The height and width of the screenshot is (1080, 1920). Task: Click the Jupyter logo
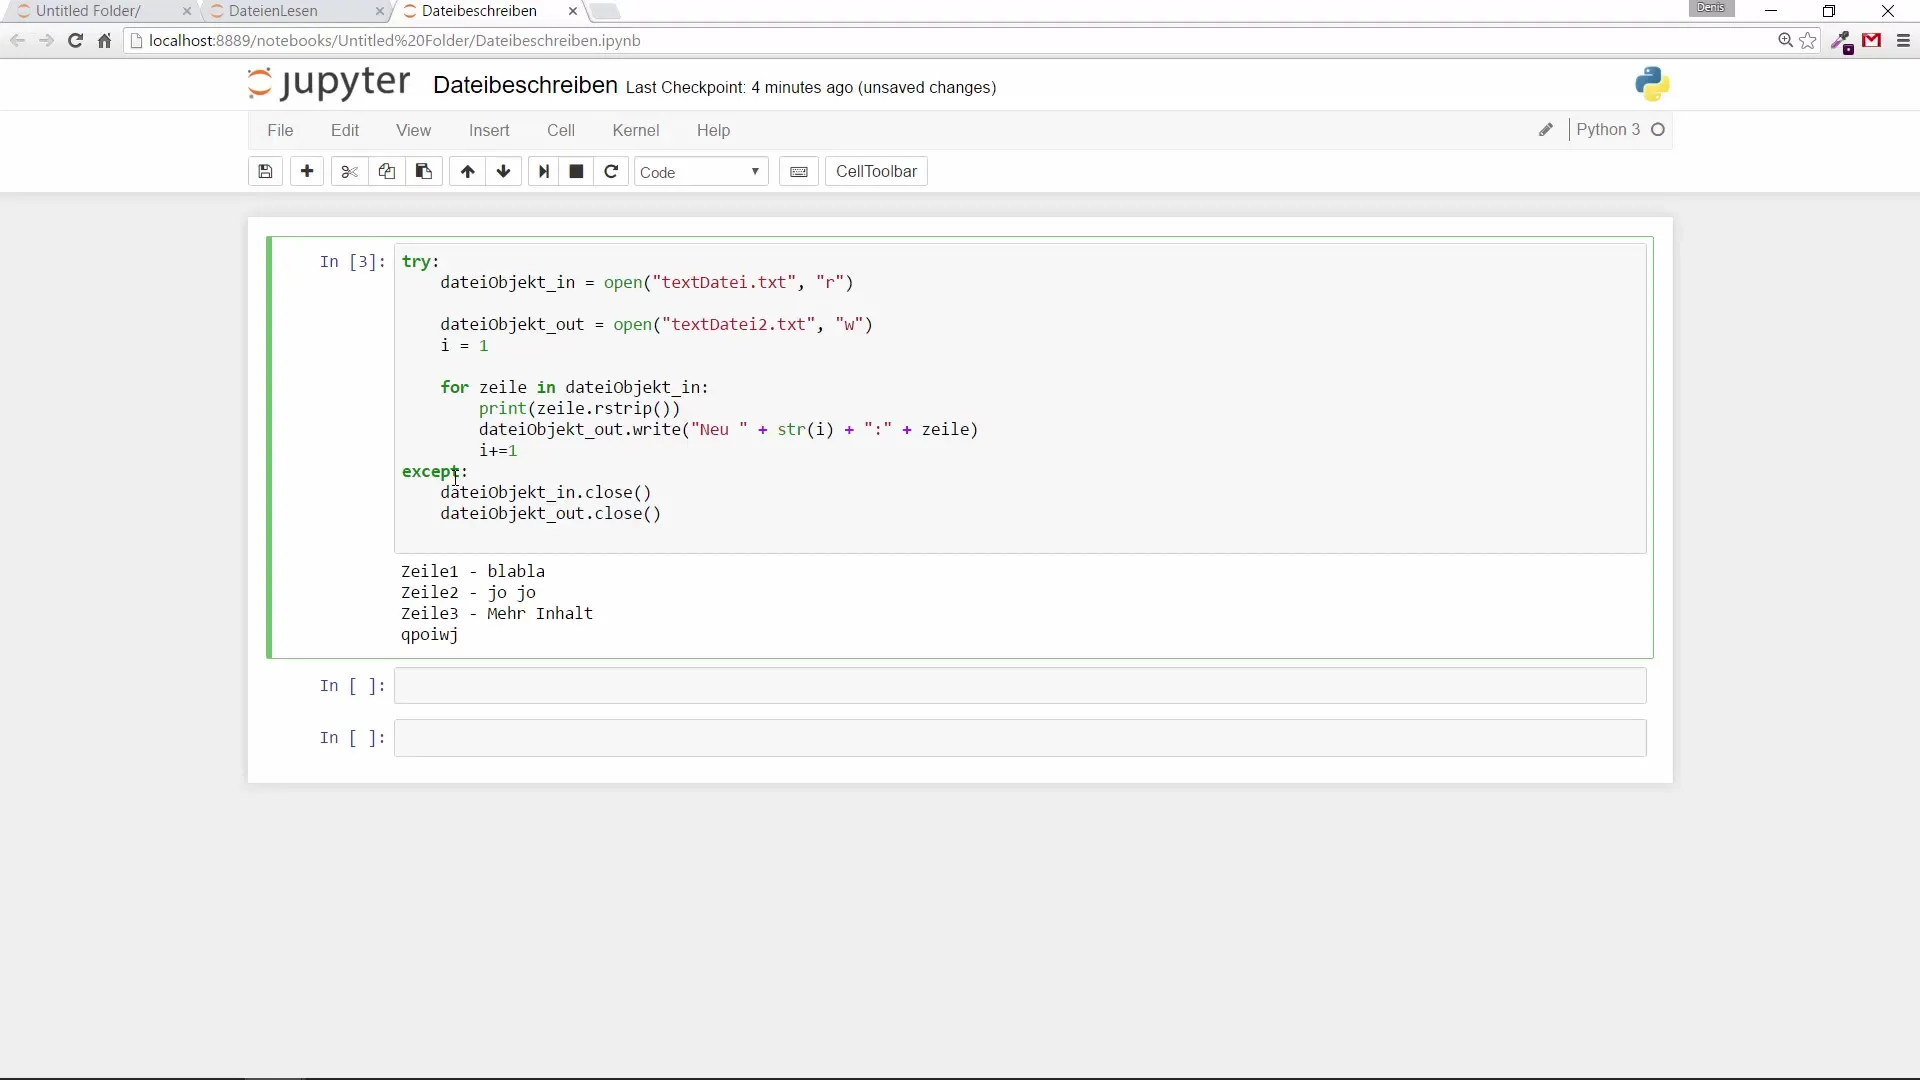329,84
